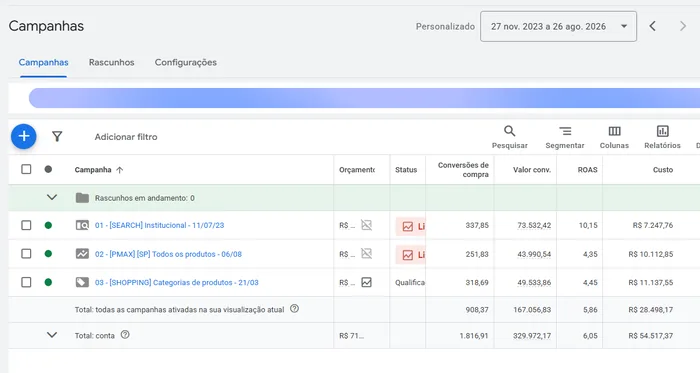This screenshot has height=373, width=700.
Task: Collapse the Rascunhos em andamento row
Action: click(x=52, y=197)
